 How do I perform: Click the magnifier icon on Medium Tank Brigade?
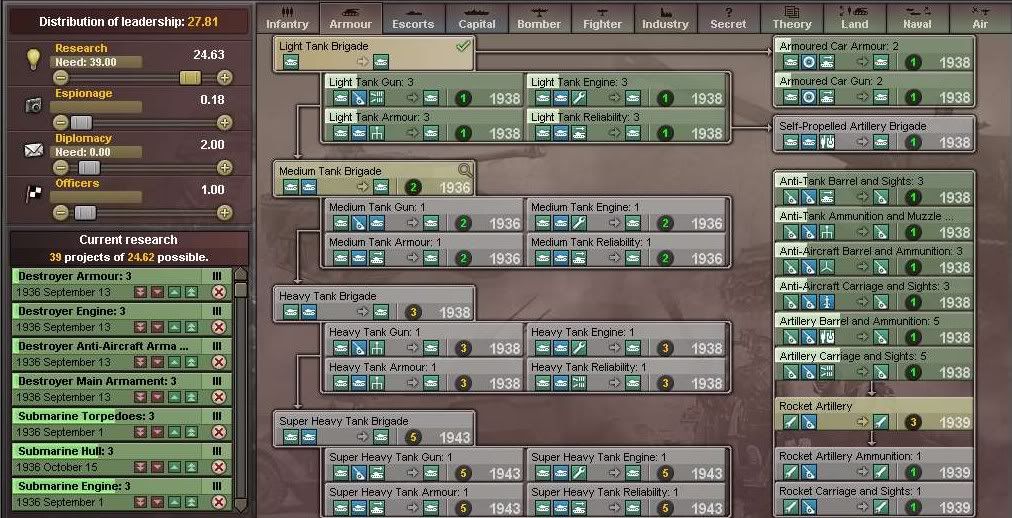pyautogui.click(x=465, y=170)
